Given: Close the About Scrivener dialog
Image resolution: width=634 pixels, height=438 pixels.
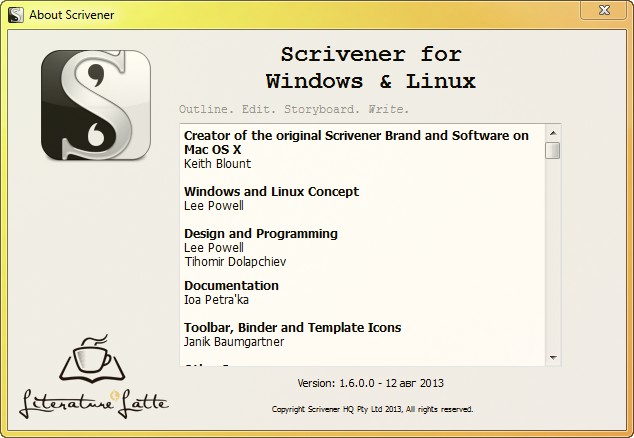Looking at the screenshot, I should pos(604,10).
